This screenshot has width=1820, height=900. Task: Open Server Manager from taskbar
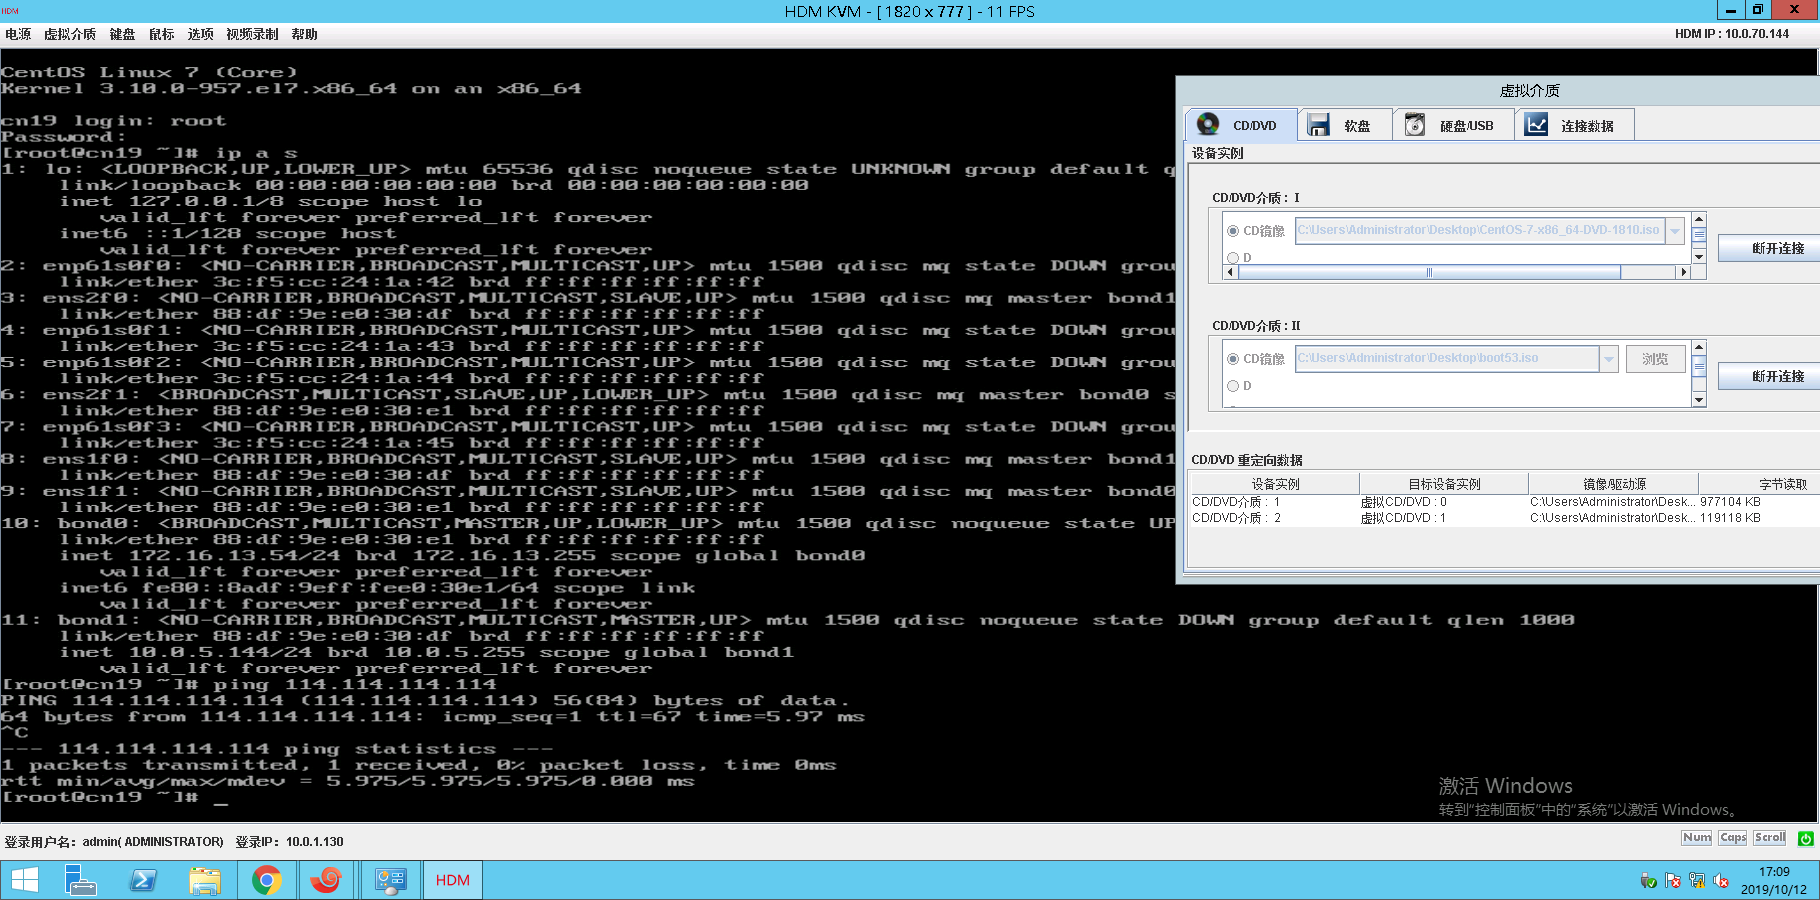pos(80,880)
